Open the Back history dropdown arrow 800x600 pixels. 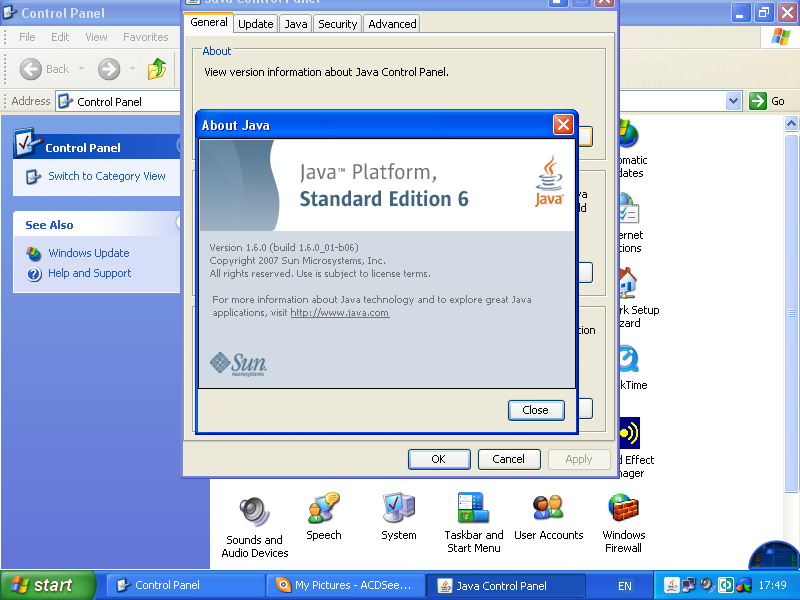pyautogui.click(x=81, y=68)
